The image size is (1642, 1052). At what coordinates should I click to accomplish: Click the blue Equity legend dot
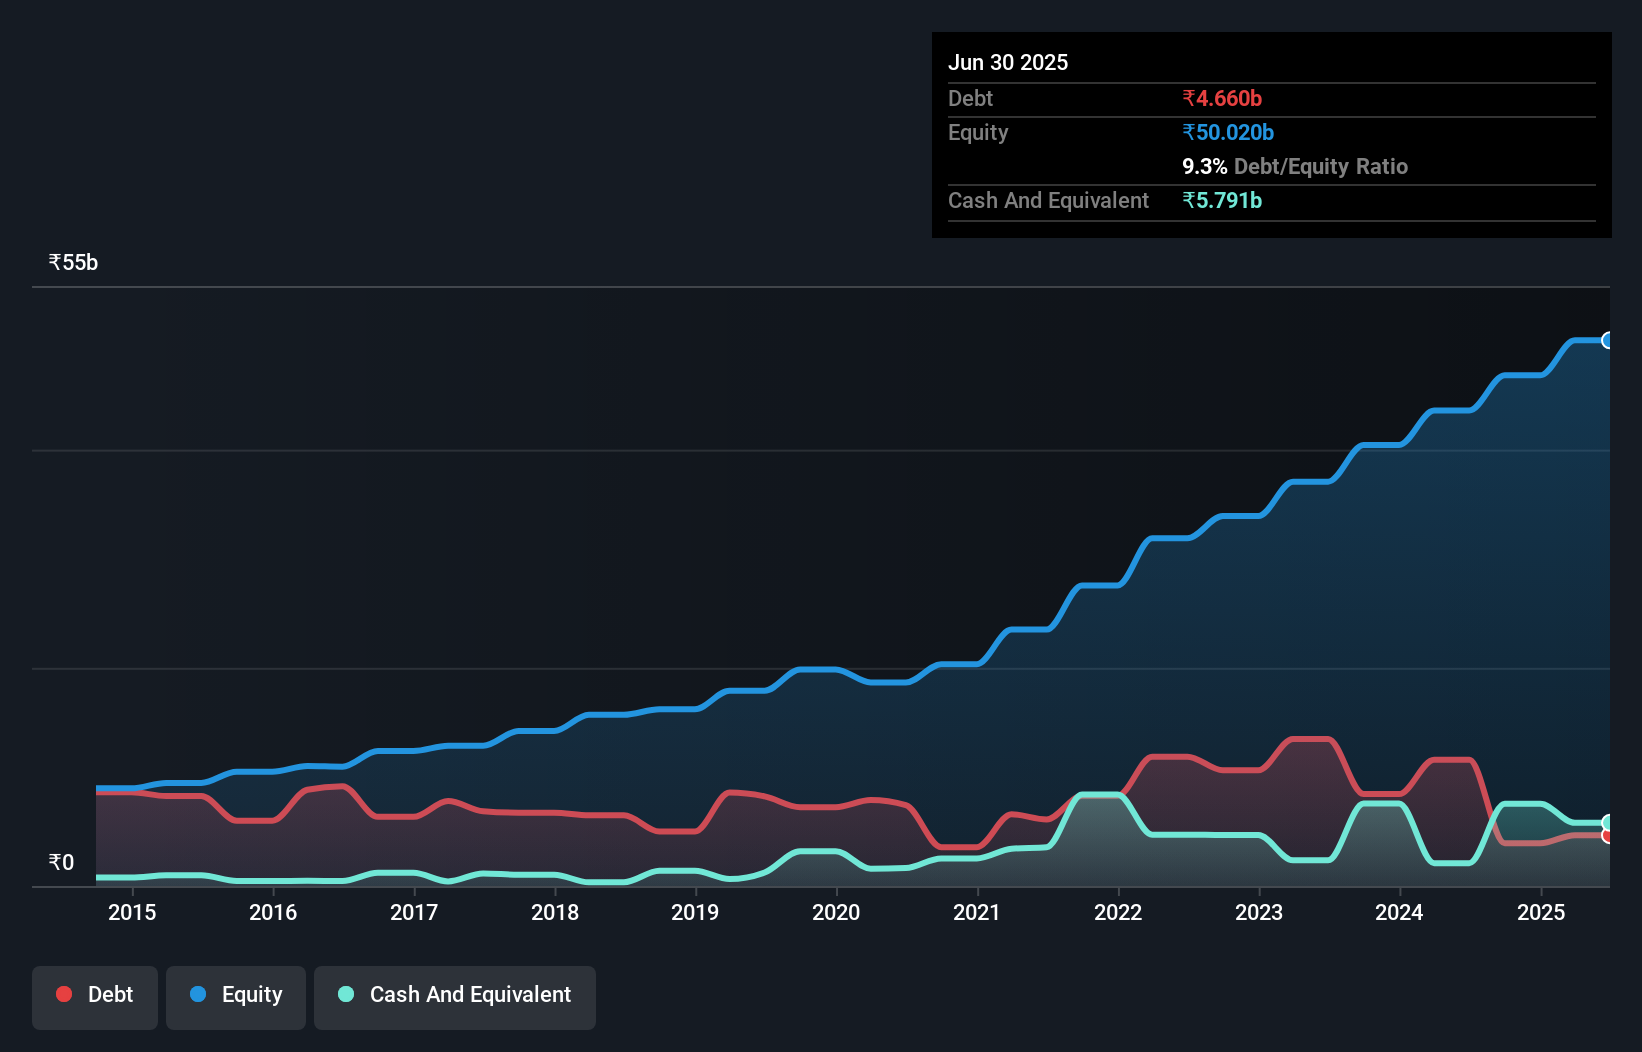click(x=198, y=994)
